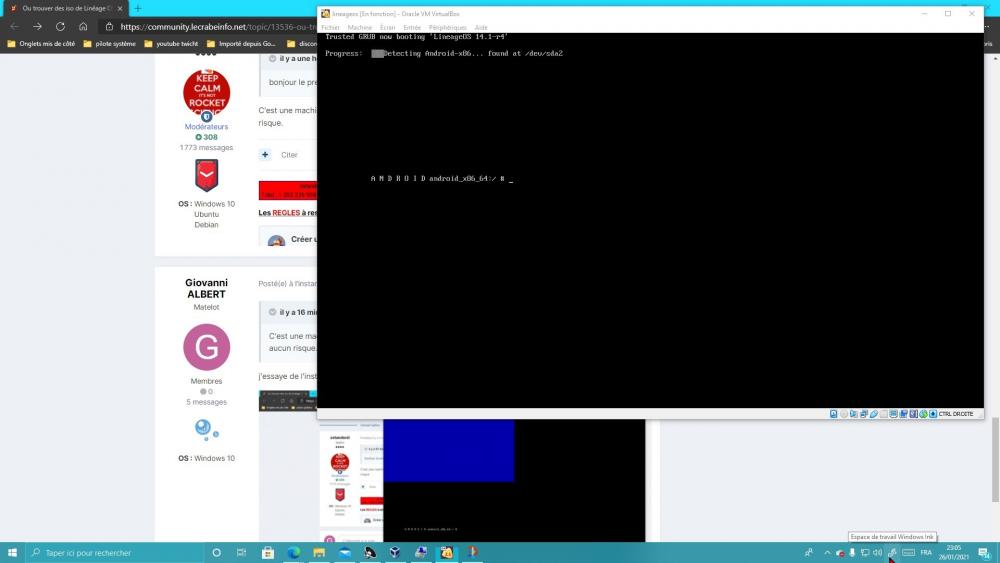
Task: Open VirtualBox Écran menu
Action: click(388, 27)
